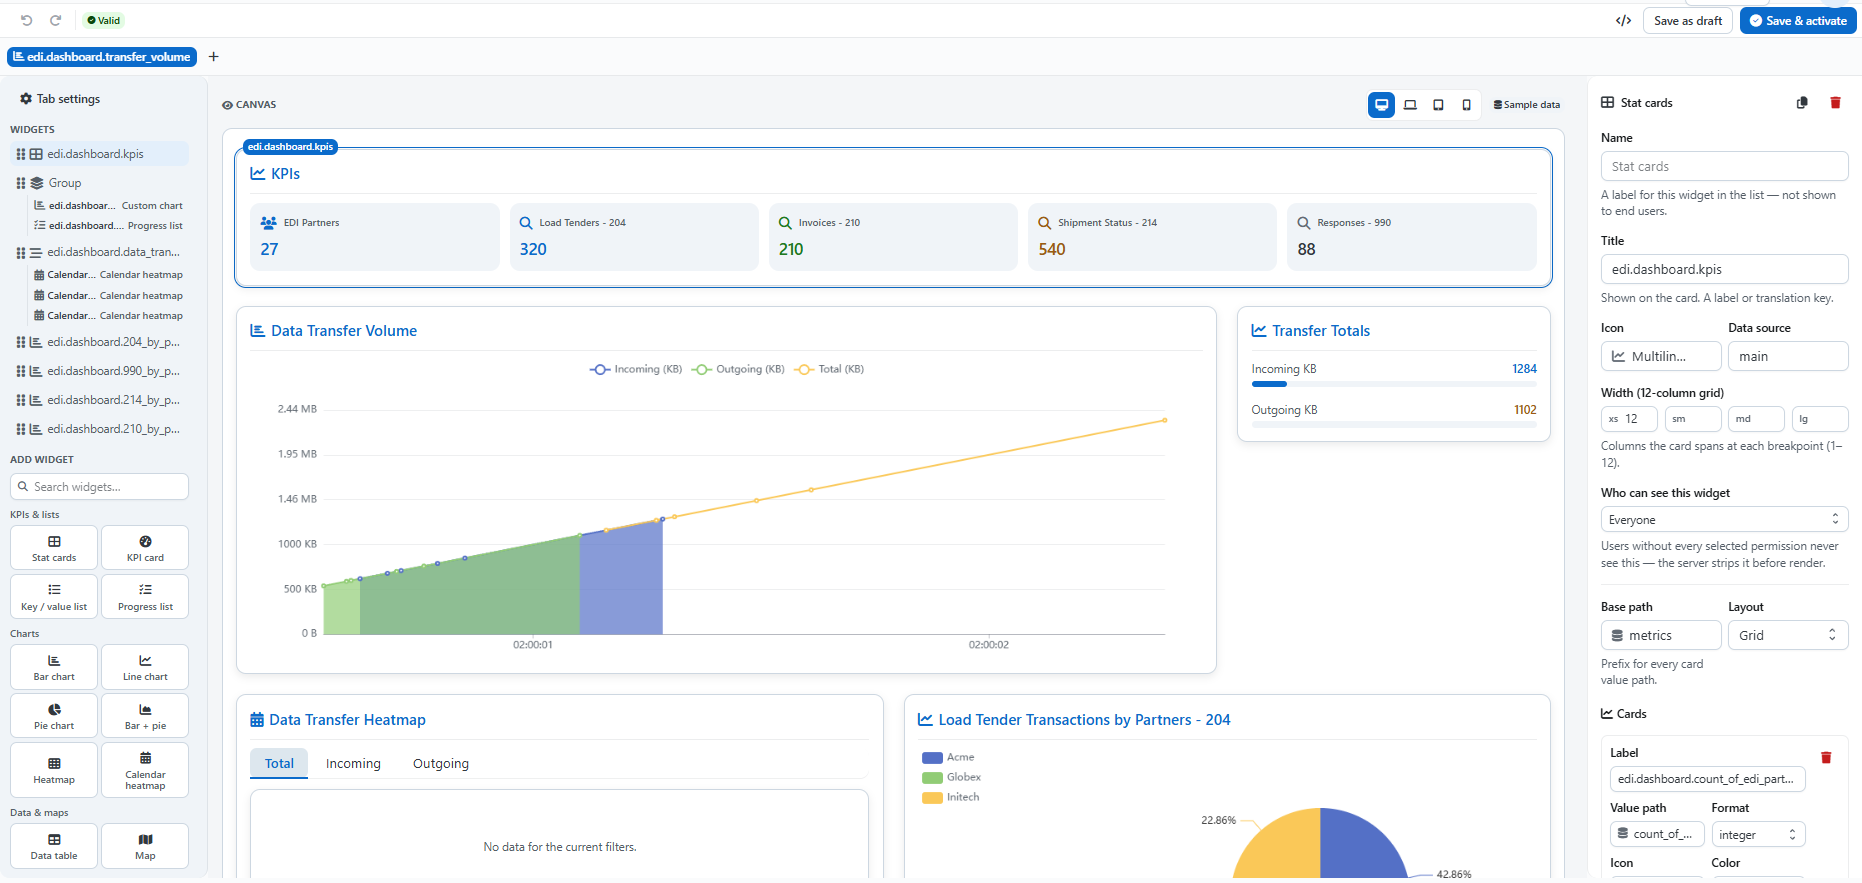
Task: Toggle Total (KB) legend series
Action: (829, 369)
